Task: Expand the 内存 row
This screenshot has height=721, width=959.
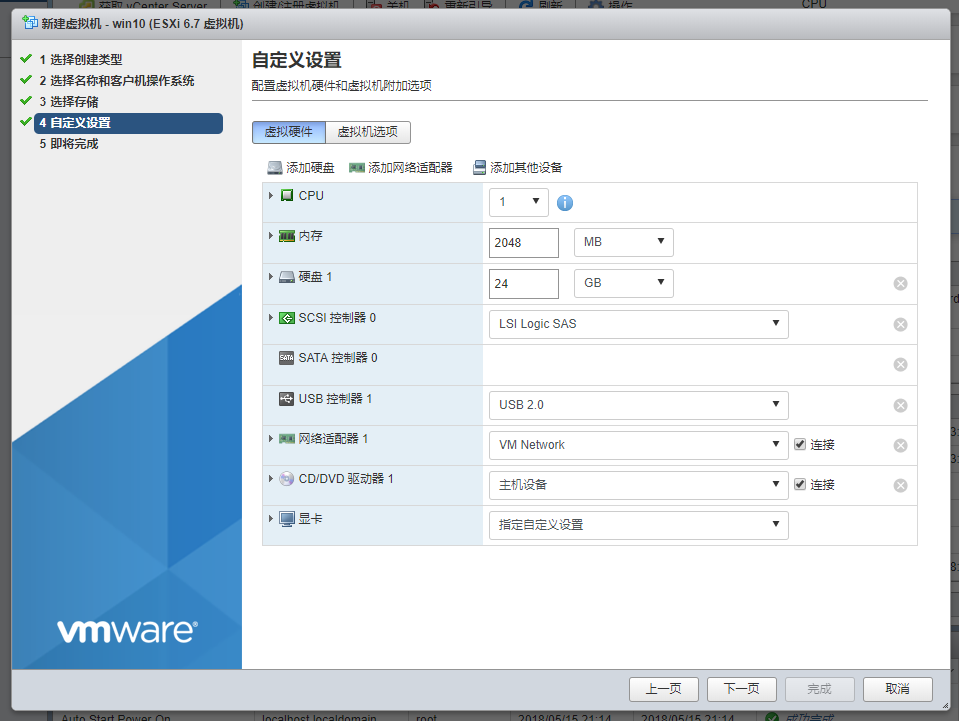Action: [271, 235]
